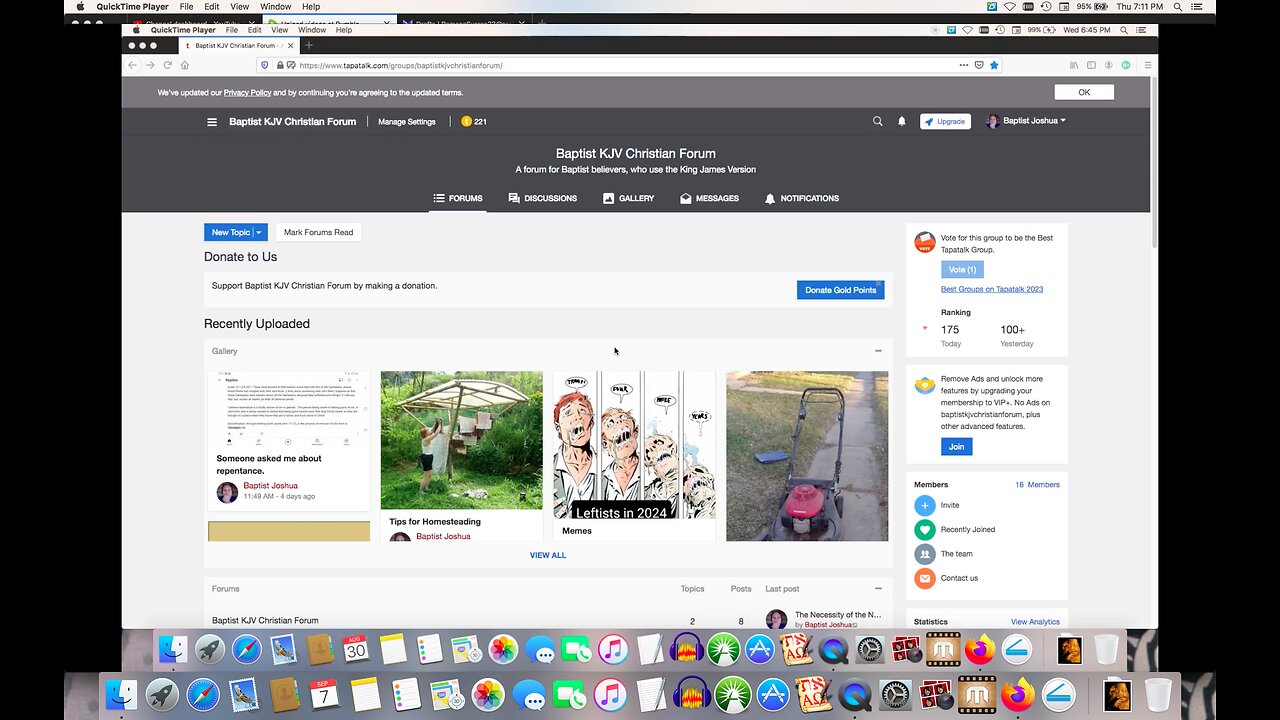Screen dimensions: 1280x720
Task: Open the NOTIFICATIONS tab
Action: pos(801,198)
